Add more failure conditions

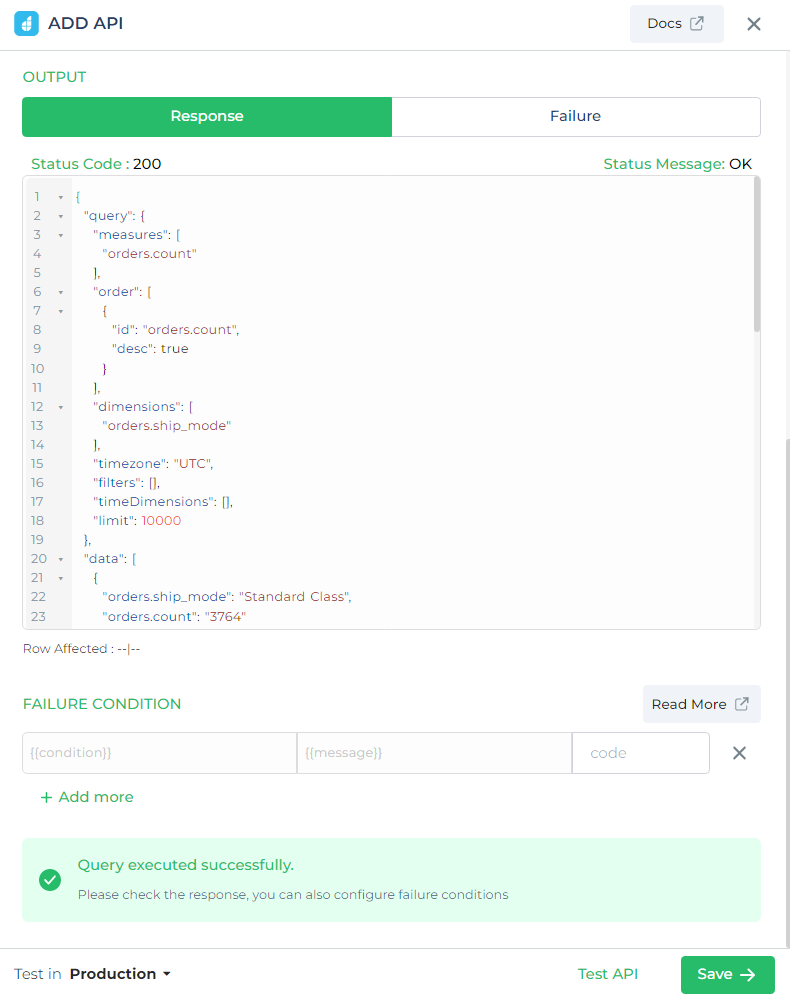pyautogui.click(x=87, y=797)
